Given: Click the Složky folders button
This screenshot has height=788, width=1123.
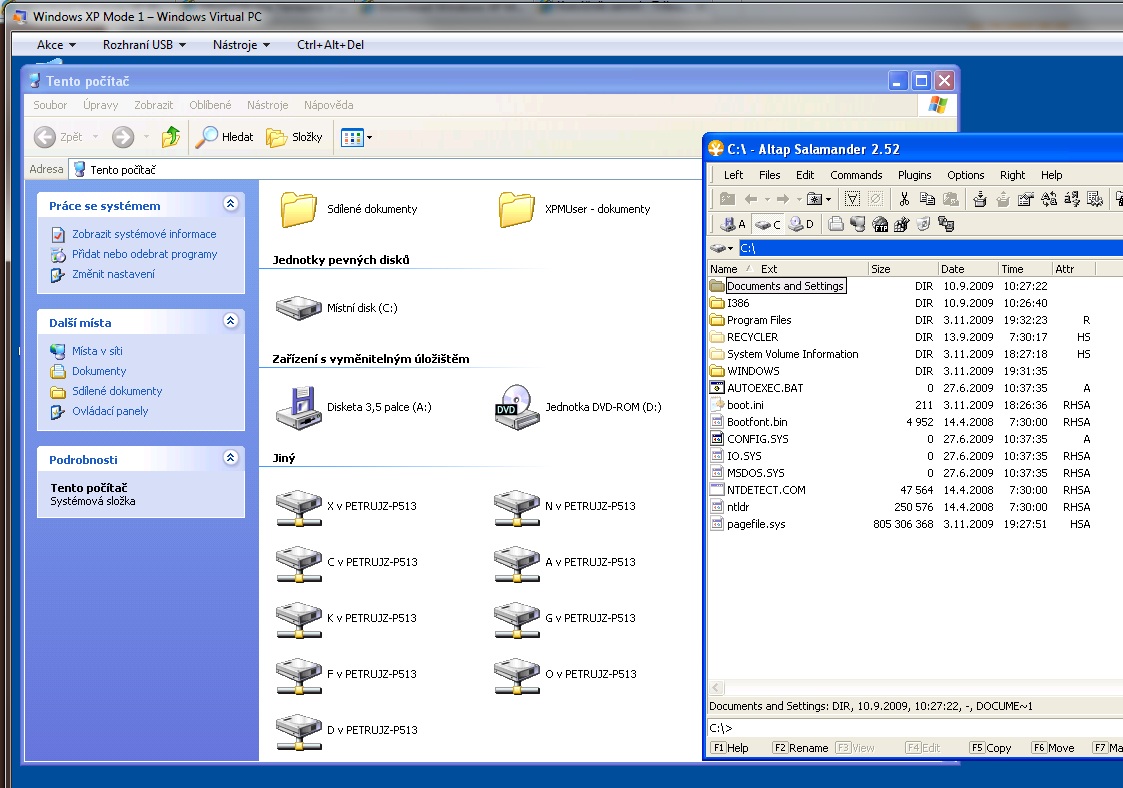Looking at the screenshot, I should point(294,137).
